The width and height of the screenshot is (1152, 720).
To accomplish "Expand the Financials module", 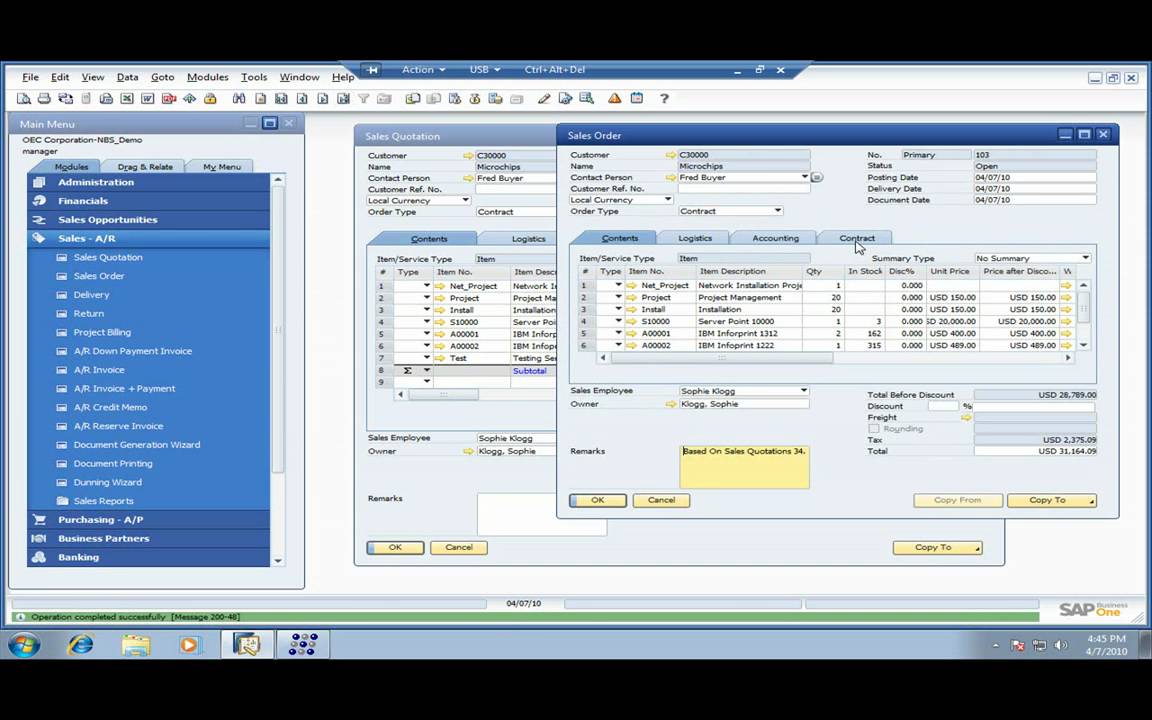I will tap(148, 201).
